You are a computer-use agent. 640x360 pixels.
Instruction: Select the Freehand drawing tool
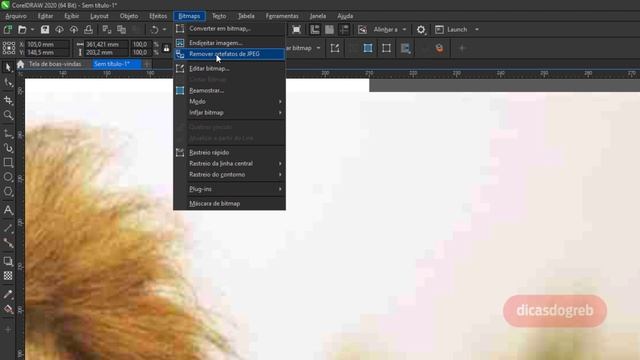pyautogui.click(x=8, y=133)
